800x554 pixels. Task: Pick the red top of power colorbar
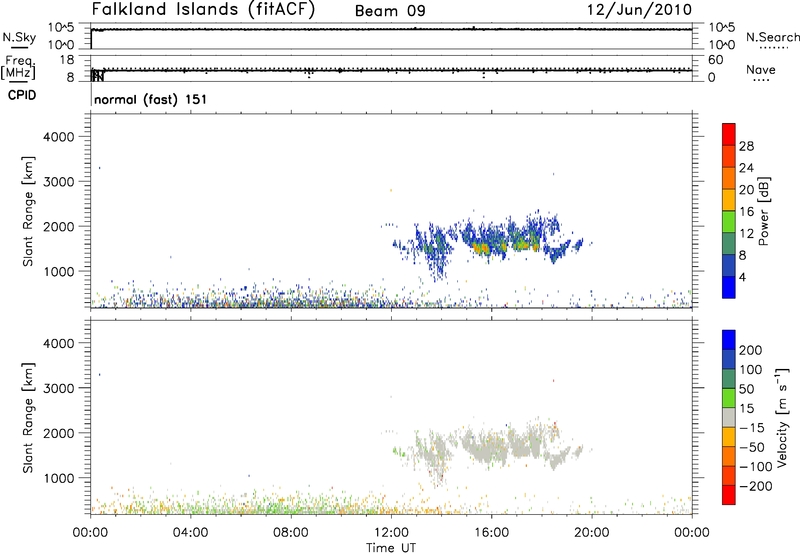[729, 133]
